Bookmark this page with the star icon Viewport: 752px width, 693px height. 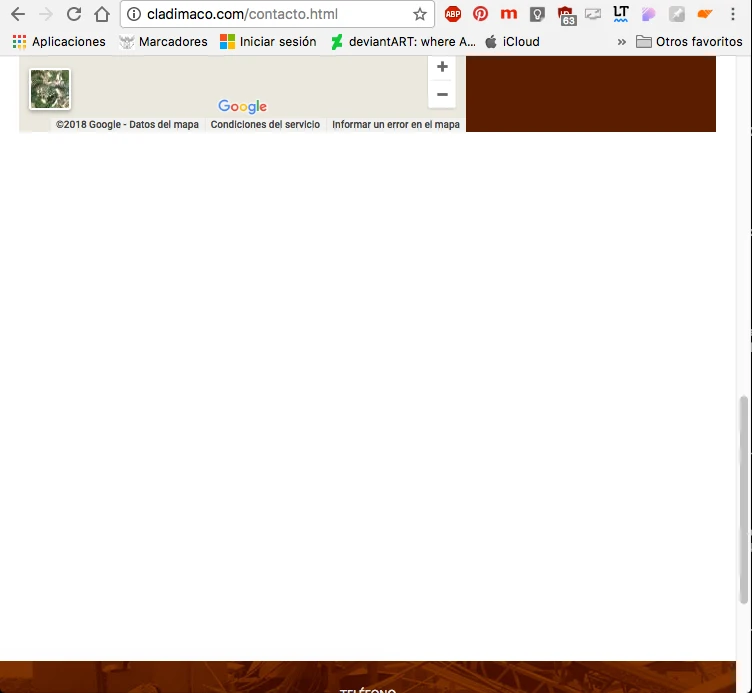coord(420,14)
